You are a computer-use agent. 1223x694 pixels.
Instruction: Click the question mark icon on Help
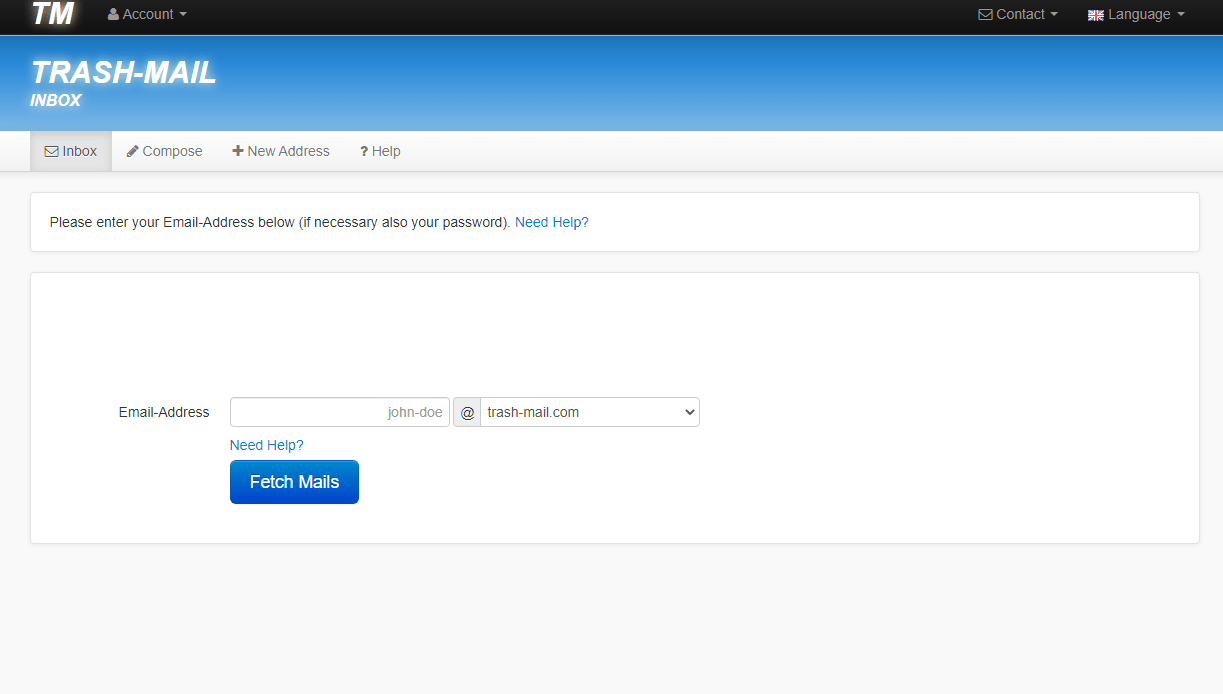[364, 151]
